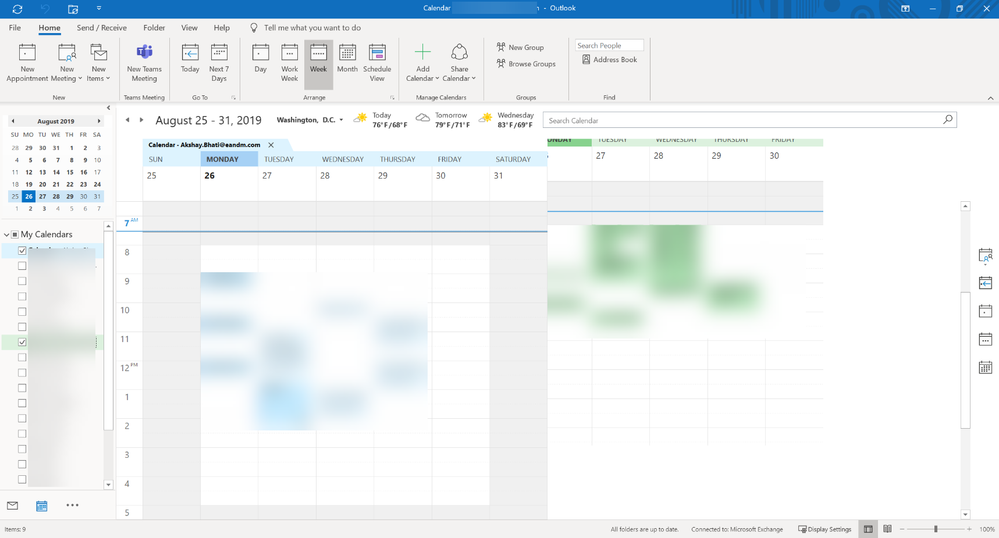Click the MONDAY column header
Image resolution: width=999 pixels, height=538 pixels.
click(x=229, y=159)
